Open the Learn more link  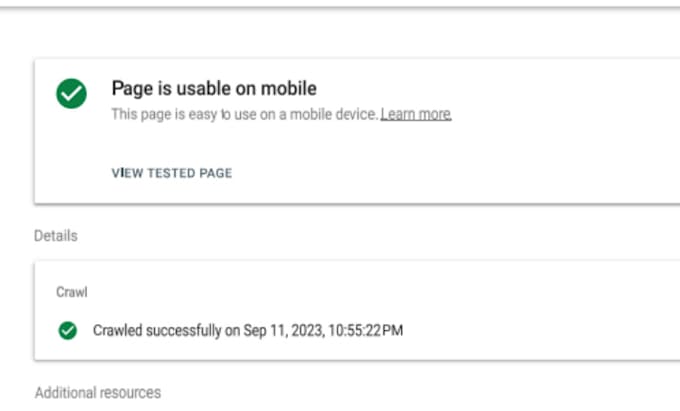coord(416,114)
